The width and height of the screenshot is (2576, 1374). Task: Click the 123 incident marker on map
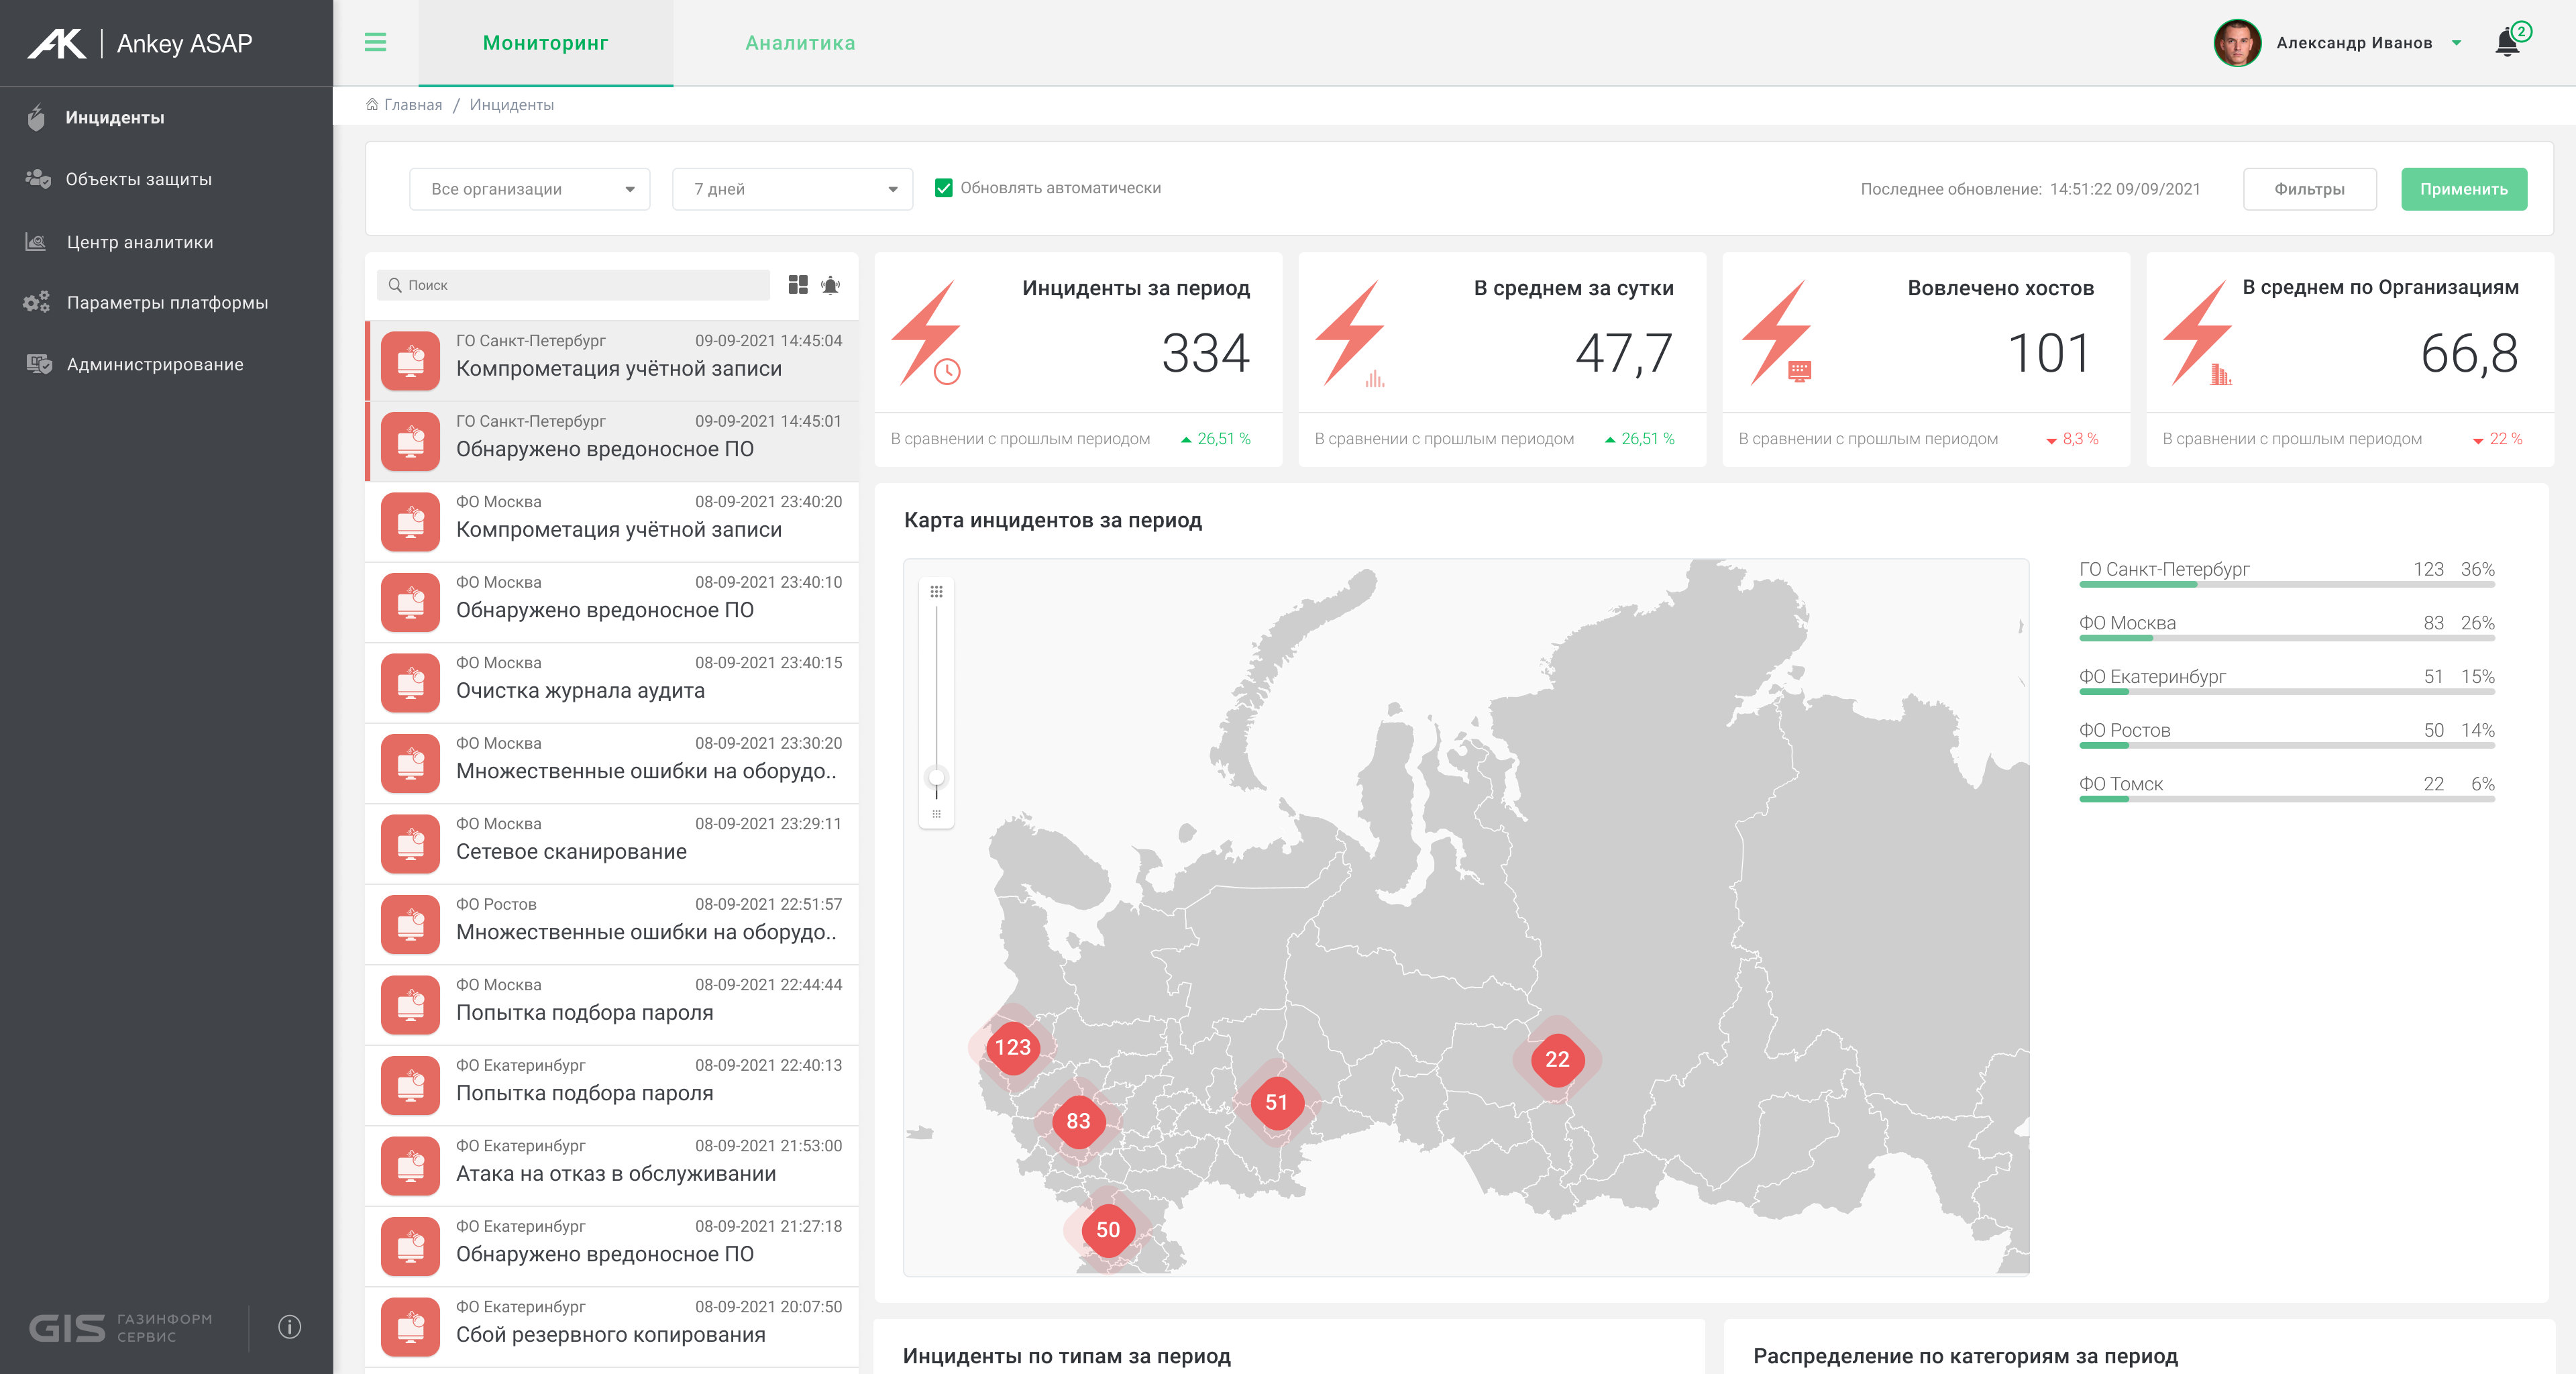(1012, 1047)
